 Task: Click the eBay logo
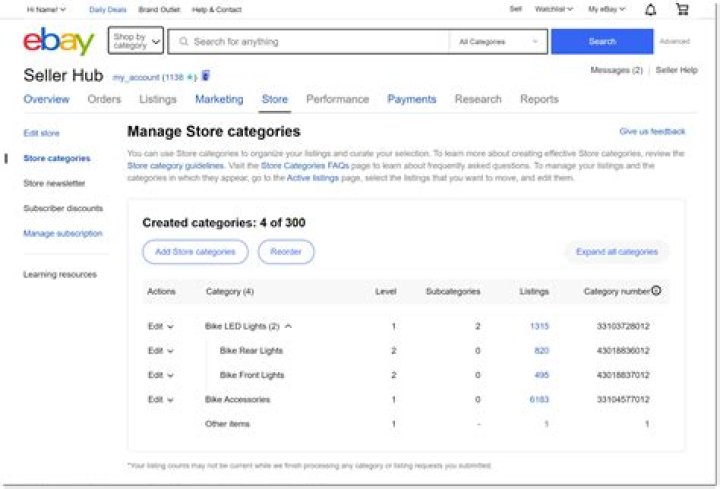click(x=59, y=42)
